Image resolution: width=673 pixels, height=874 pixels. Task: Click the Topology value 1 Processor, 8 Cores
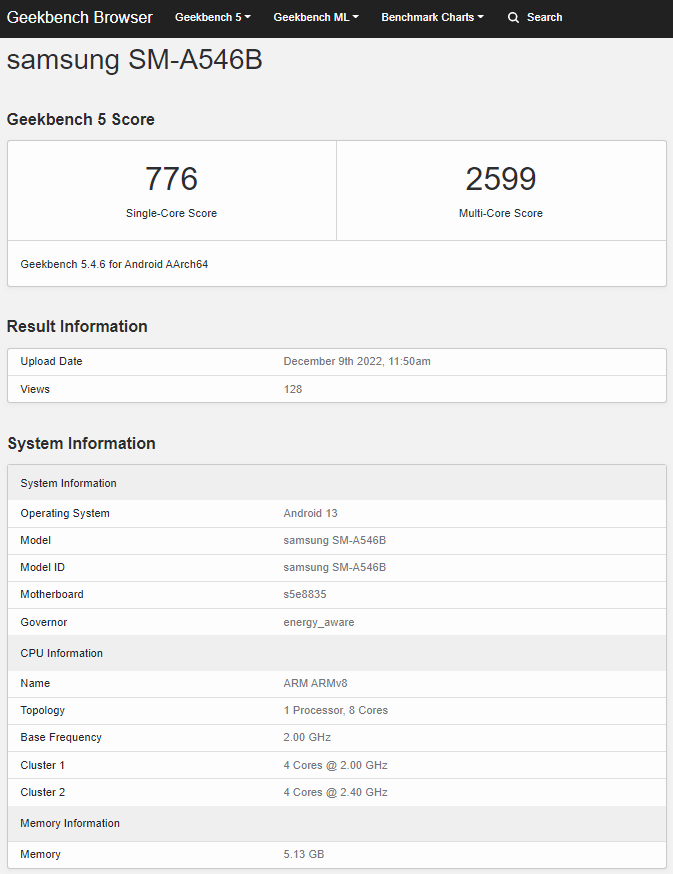(336, 711)
